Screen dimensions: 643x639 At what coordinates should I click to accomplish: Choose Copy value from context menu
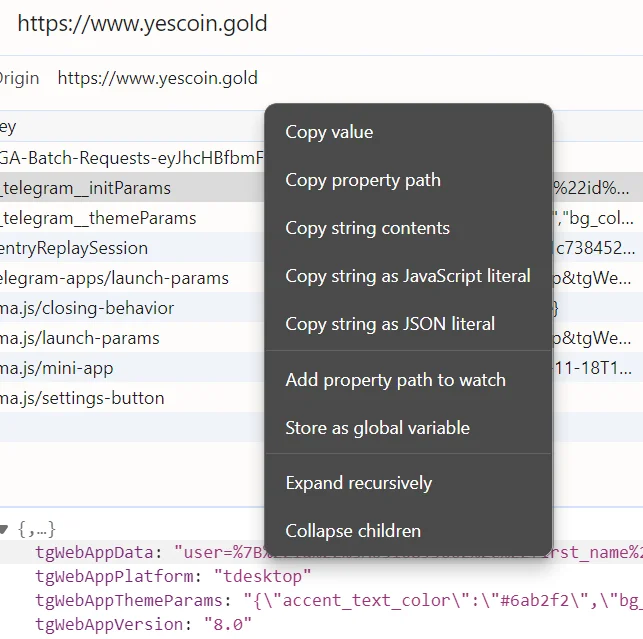(x=408, y=132)
